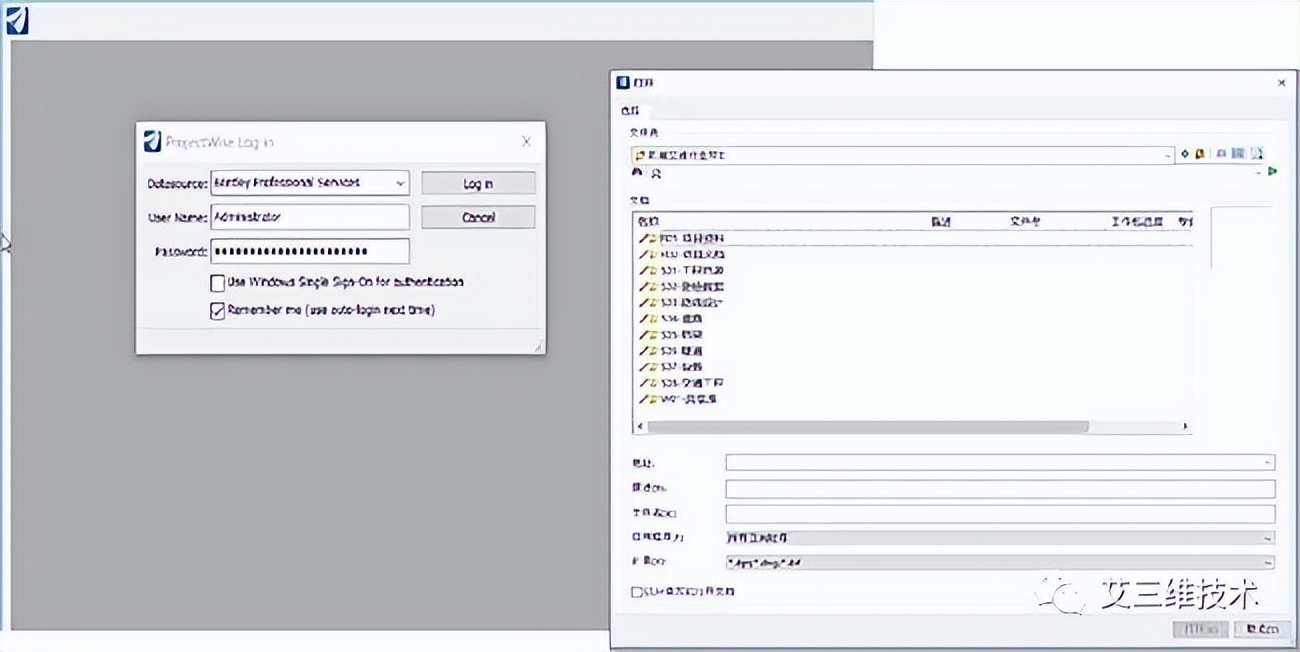Click the grid view icon in the folder toolbar

[1238, 154]
